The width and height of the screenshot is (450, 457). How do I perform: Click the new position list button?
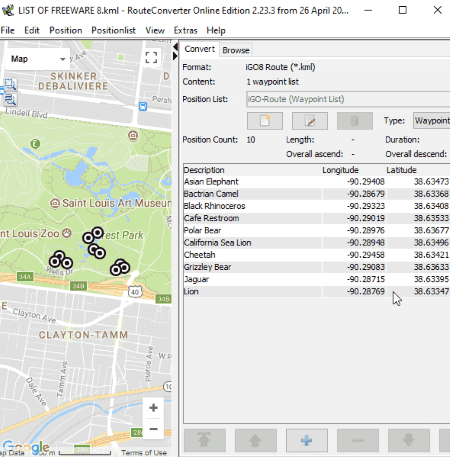click(265, 121)
